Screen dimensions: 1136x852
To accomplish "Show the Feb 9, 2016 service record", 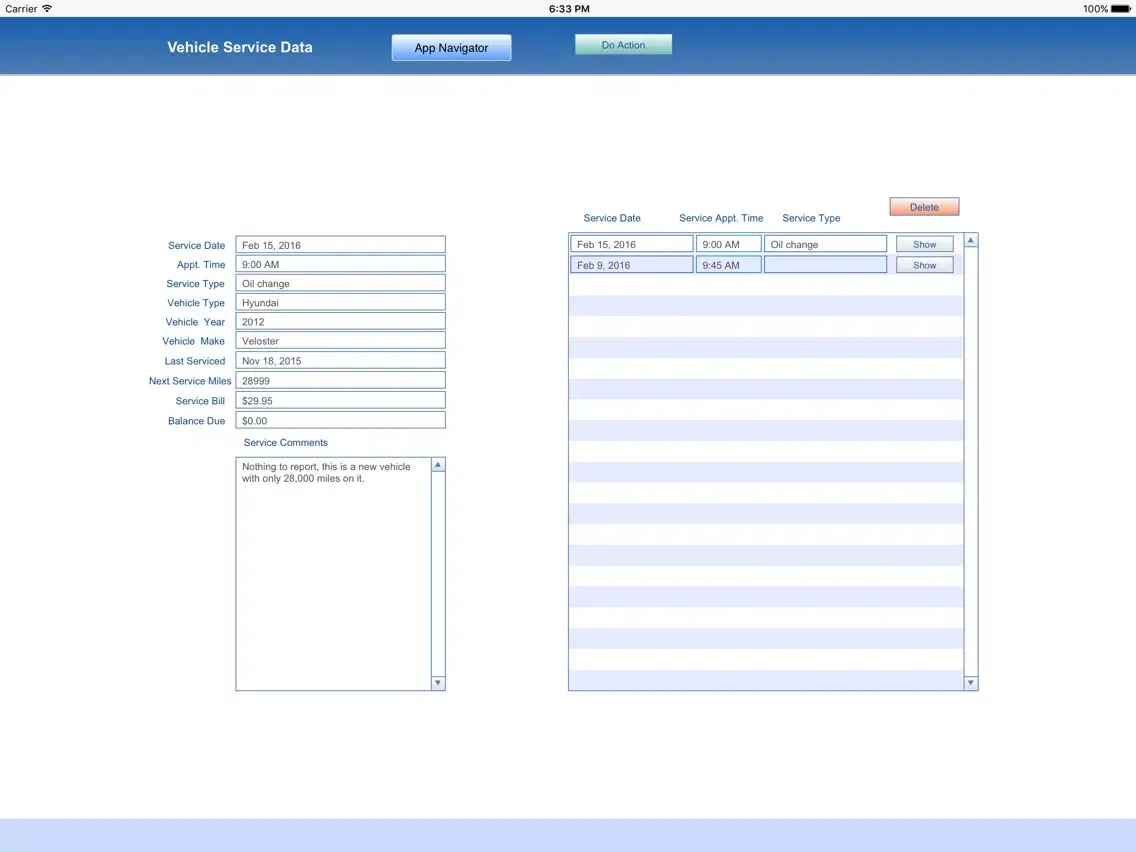I will (924, 265).
